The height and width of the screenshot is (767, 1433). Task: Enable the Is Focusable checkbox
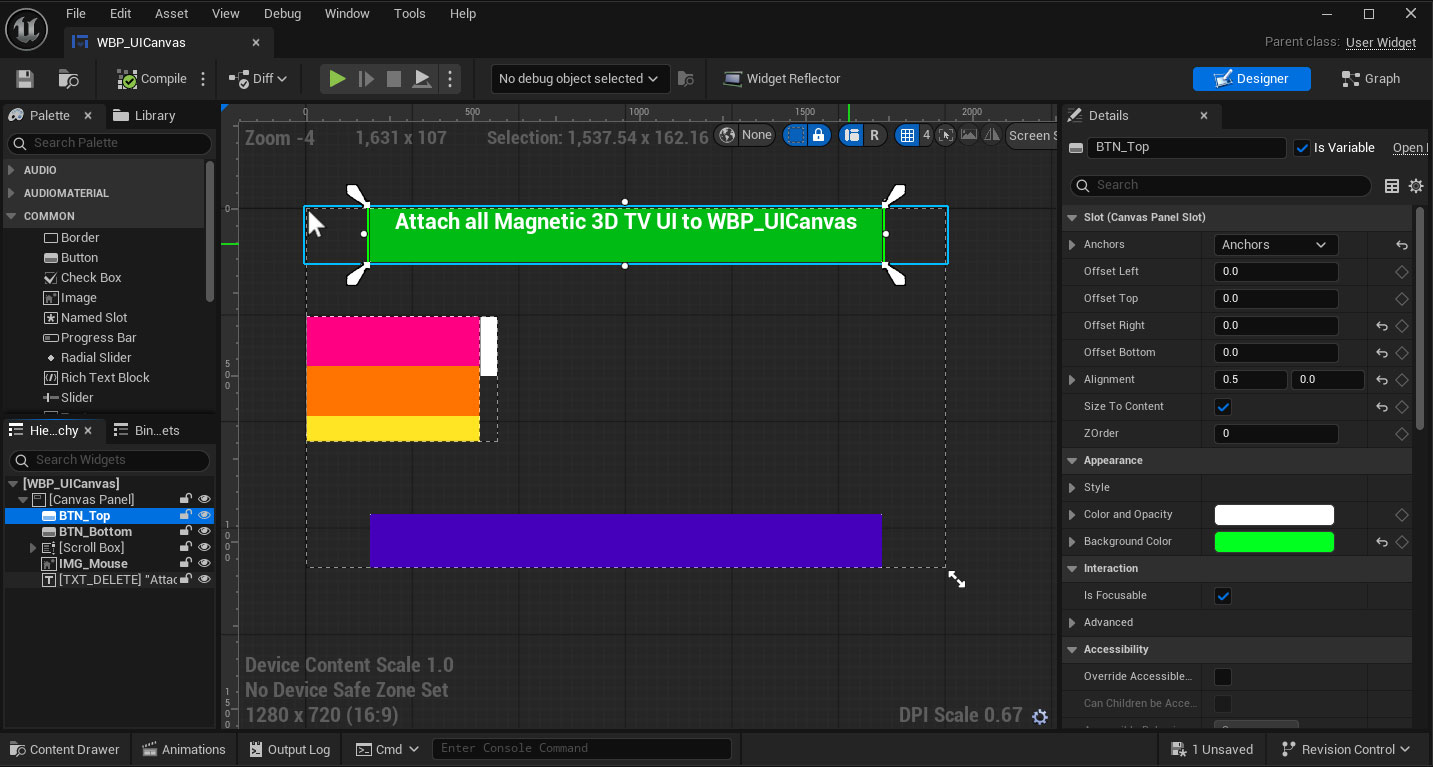tap(1222, 595)
